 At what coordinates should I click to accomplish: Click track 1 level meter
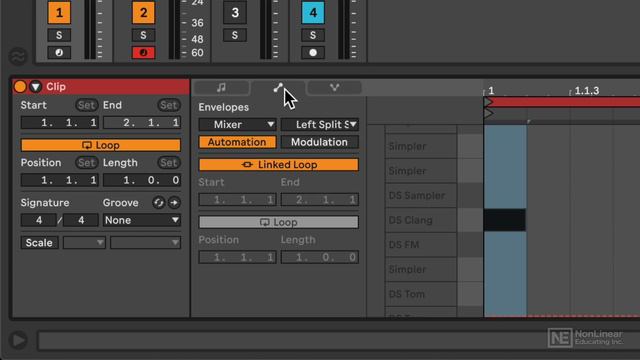90,29
